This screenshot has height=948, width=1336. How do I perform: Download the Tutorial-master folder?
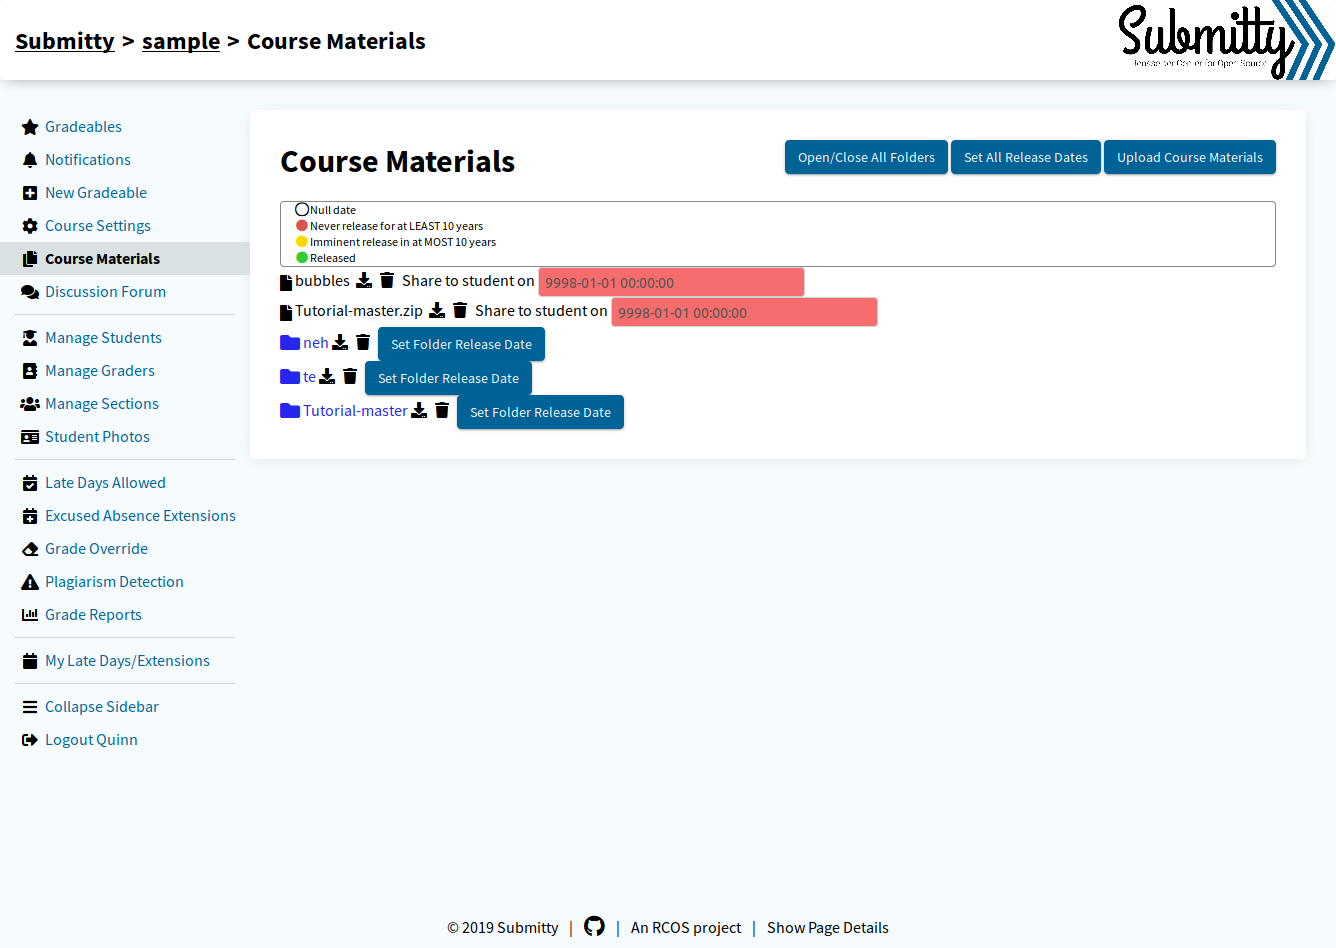(x=419, y=411)
